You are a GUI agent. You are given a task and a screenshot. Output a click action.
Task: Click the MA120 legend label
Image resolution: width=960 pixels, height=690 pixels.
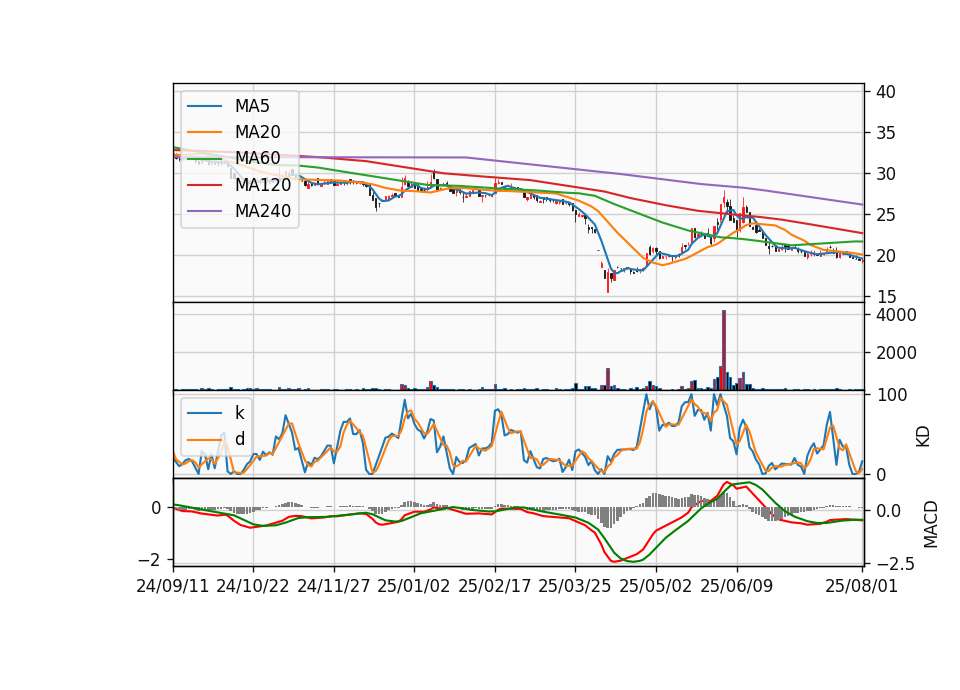263,184
